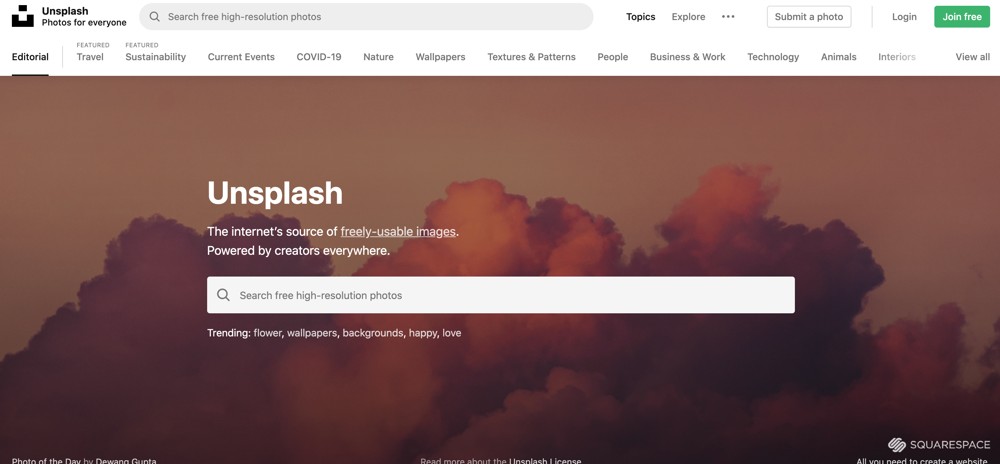Open Dewang Gupta photographer link
The image size is (1000, 464).
click(126, 460)
